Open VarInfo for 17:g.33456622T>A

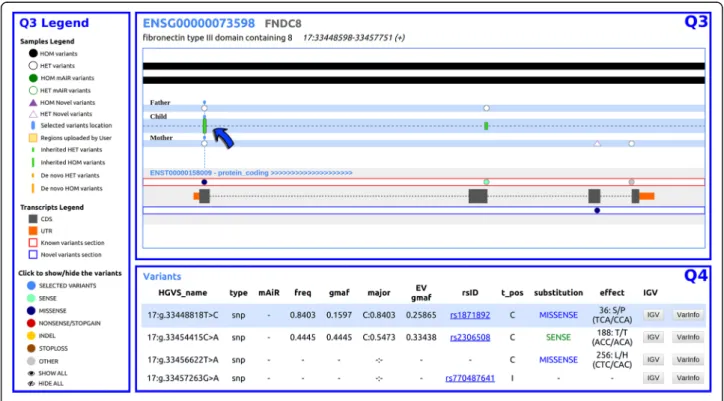click(x=688, y=359)
